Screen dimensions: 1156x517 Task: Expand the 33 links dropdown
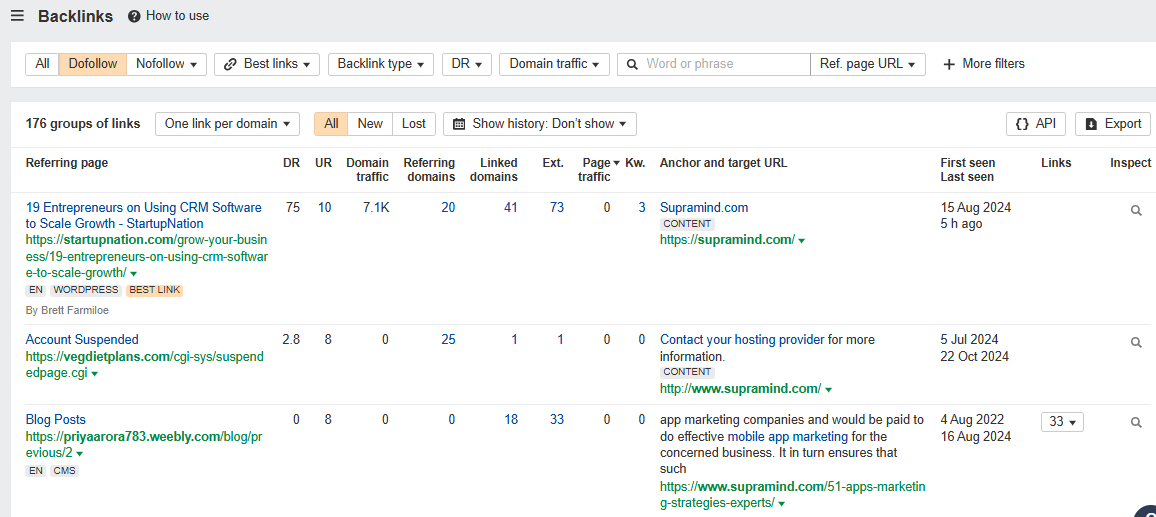pos(1062,423)
